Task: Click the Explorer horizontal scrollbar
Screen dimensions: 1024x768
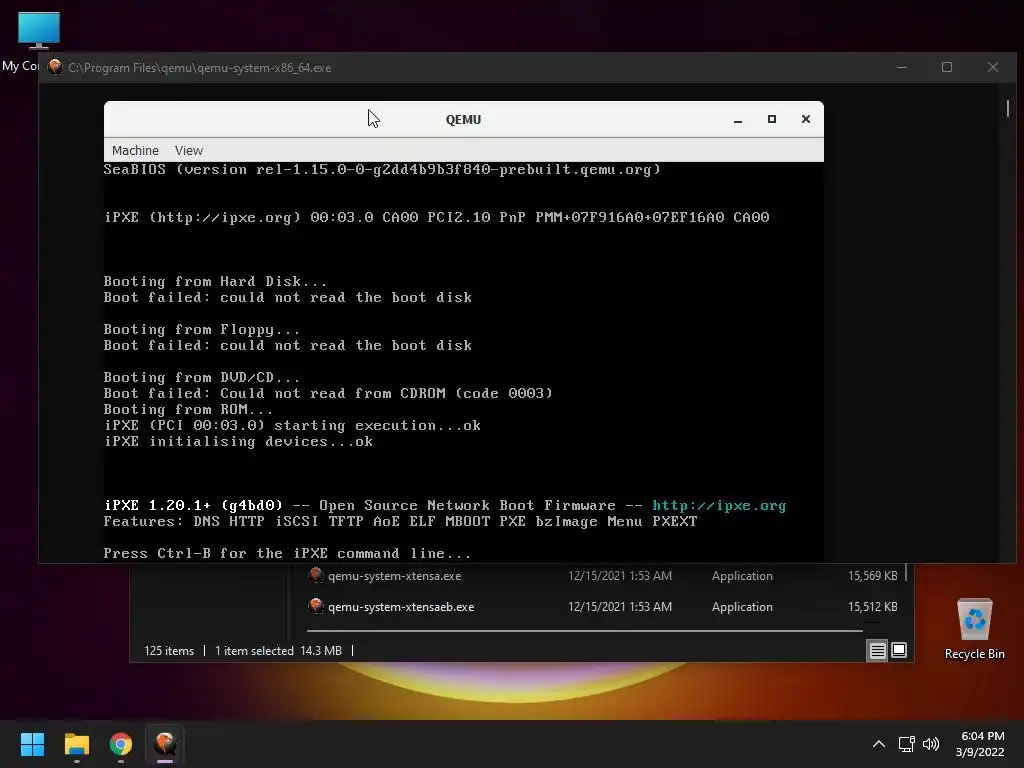Action: tap(584, 631)
